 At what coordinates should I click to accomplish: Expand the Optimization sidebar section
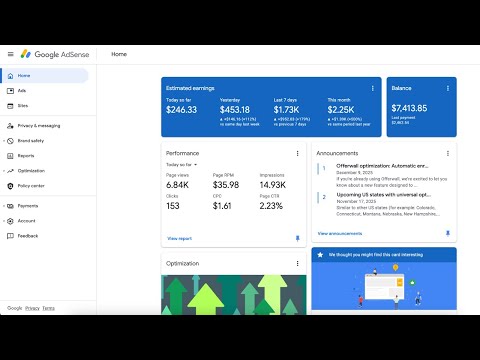[4, 171]
